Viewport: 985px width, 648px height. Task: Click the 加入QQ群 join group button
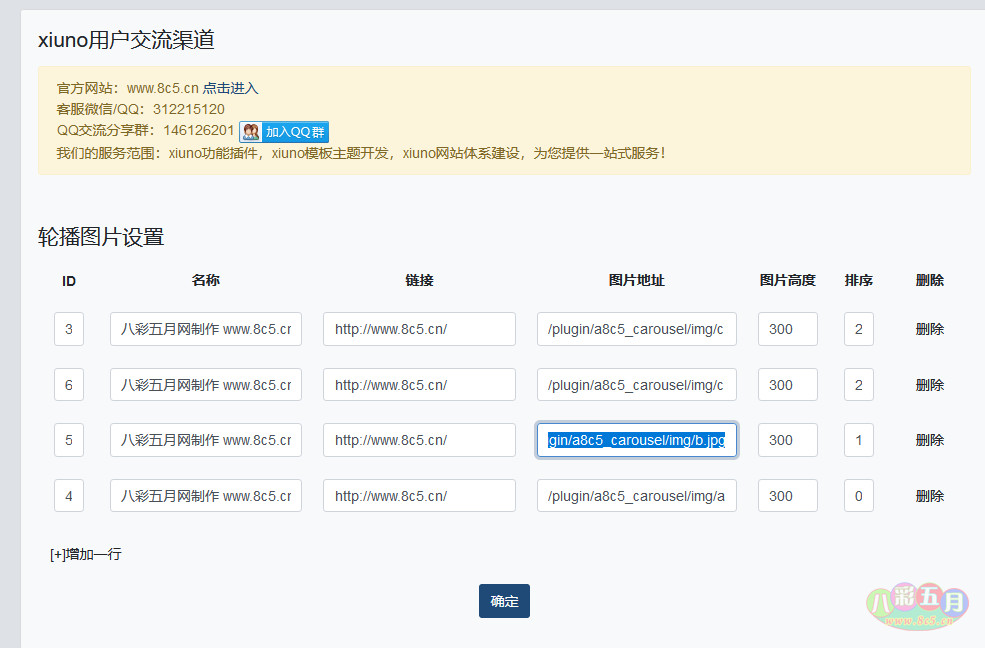[284, 132]
